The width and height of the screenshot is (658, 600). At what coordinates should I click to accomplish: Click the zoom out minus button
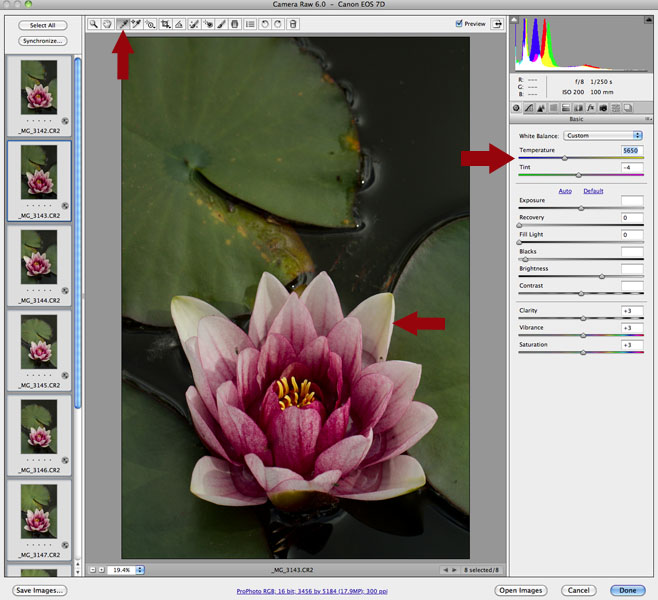(93, 570)
